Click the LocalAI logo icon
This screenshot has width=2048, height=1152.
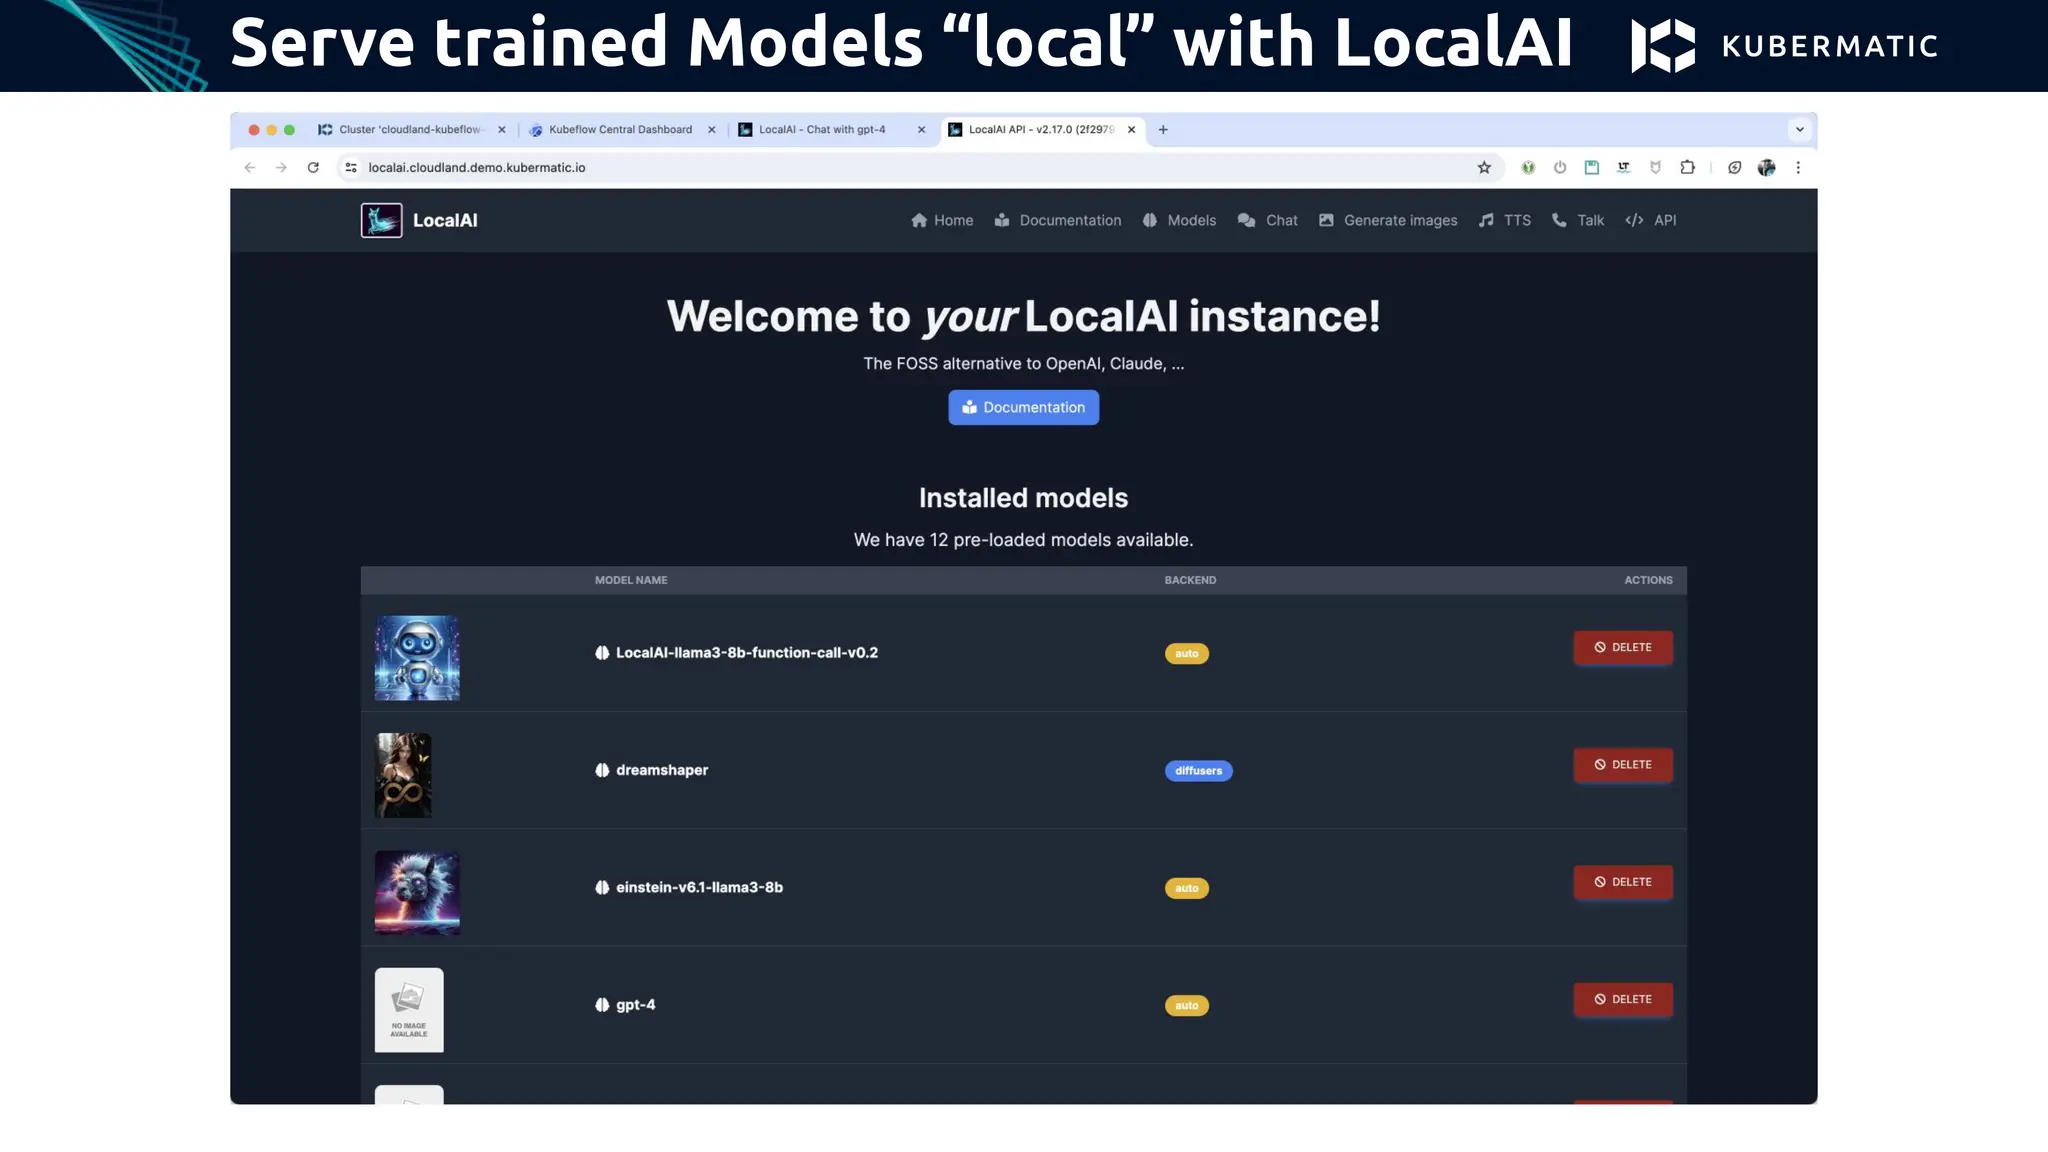(x=382, y=220)
